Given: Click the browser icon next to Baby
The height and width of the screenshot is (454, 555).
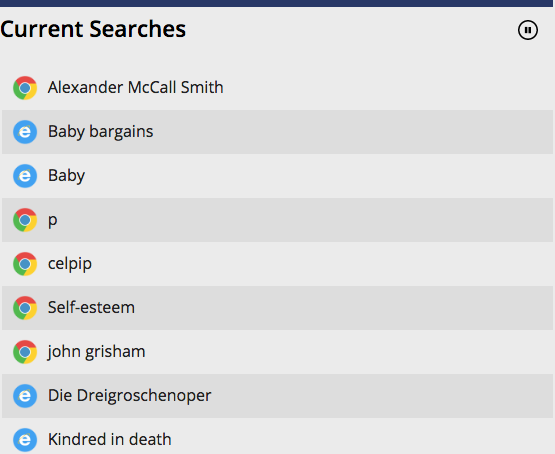Looking at the screenshot, I should (x=25, y=176).
